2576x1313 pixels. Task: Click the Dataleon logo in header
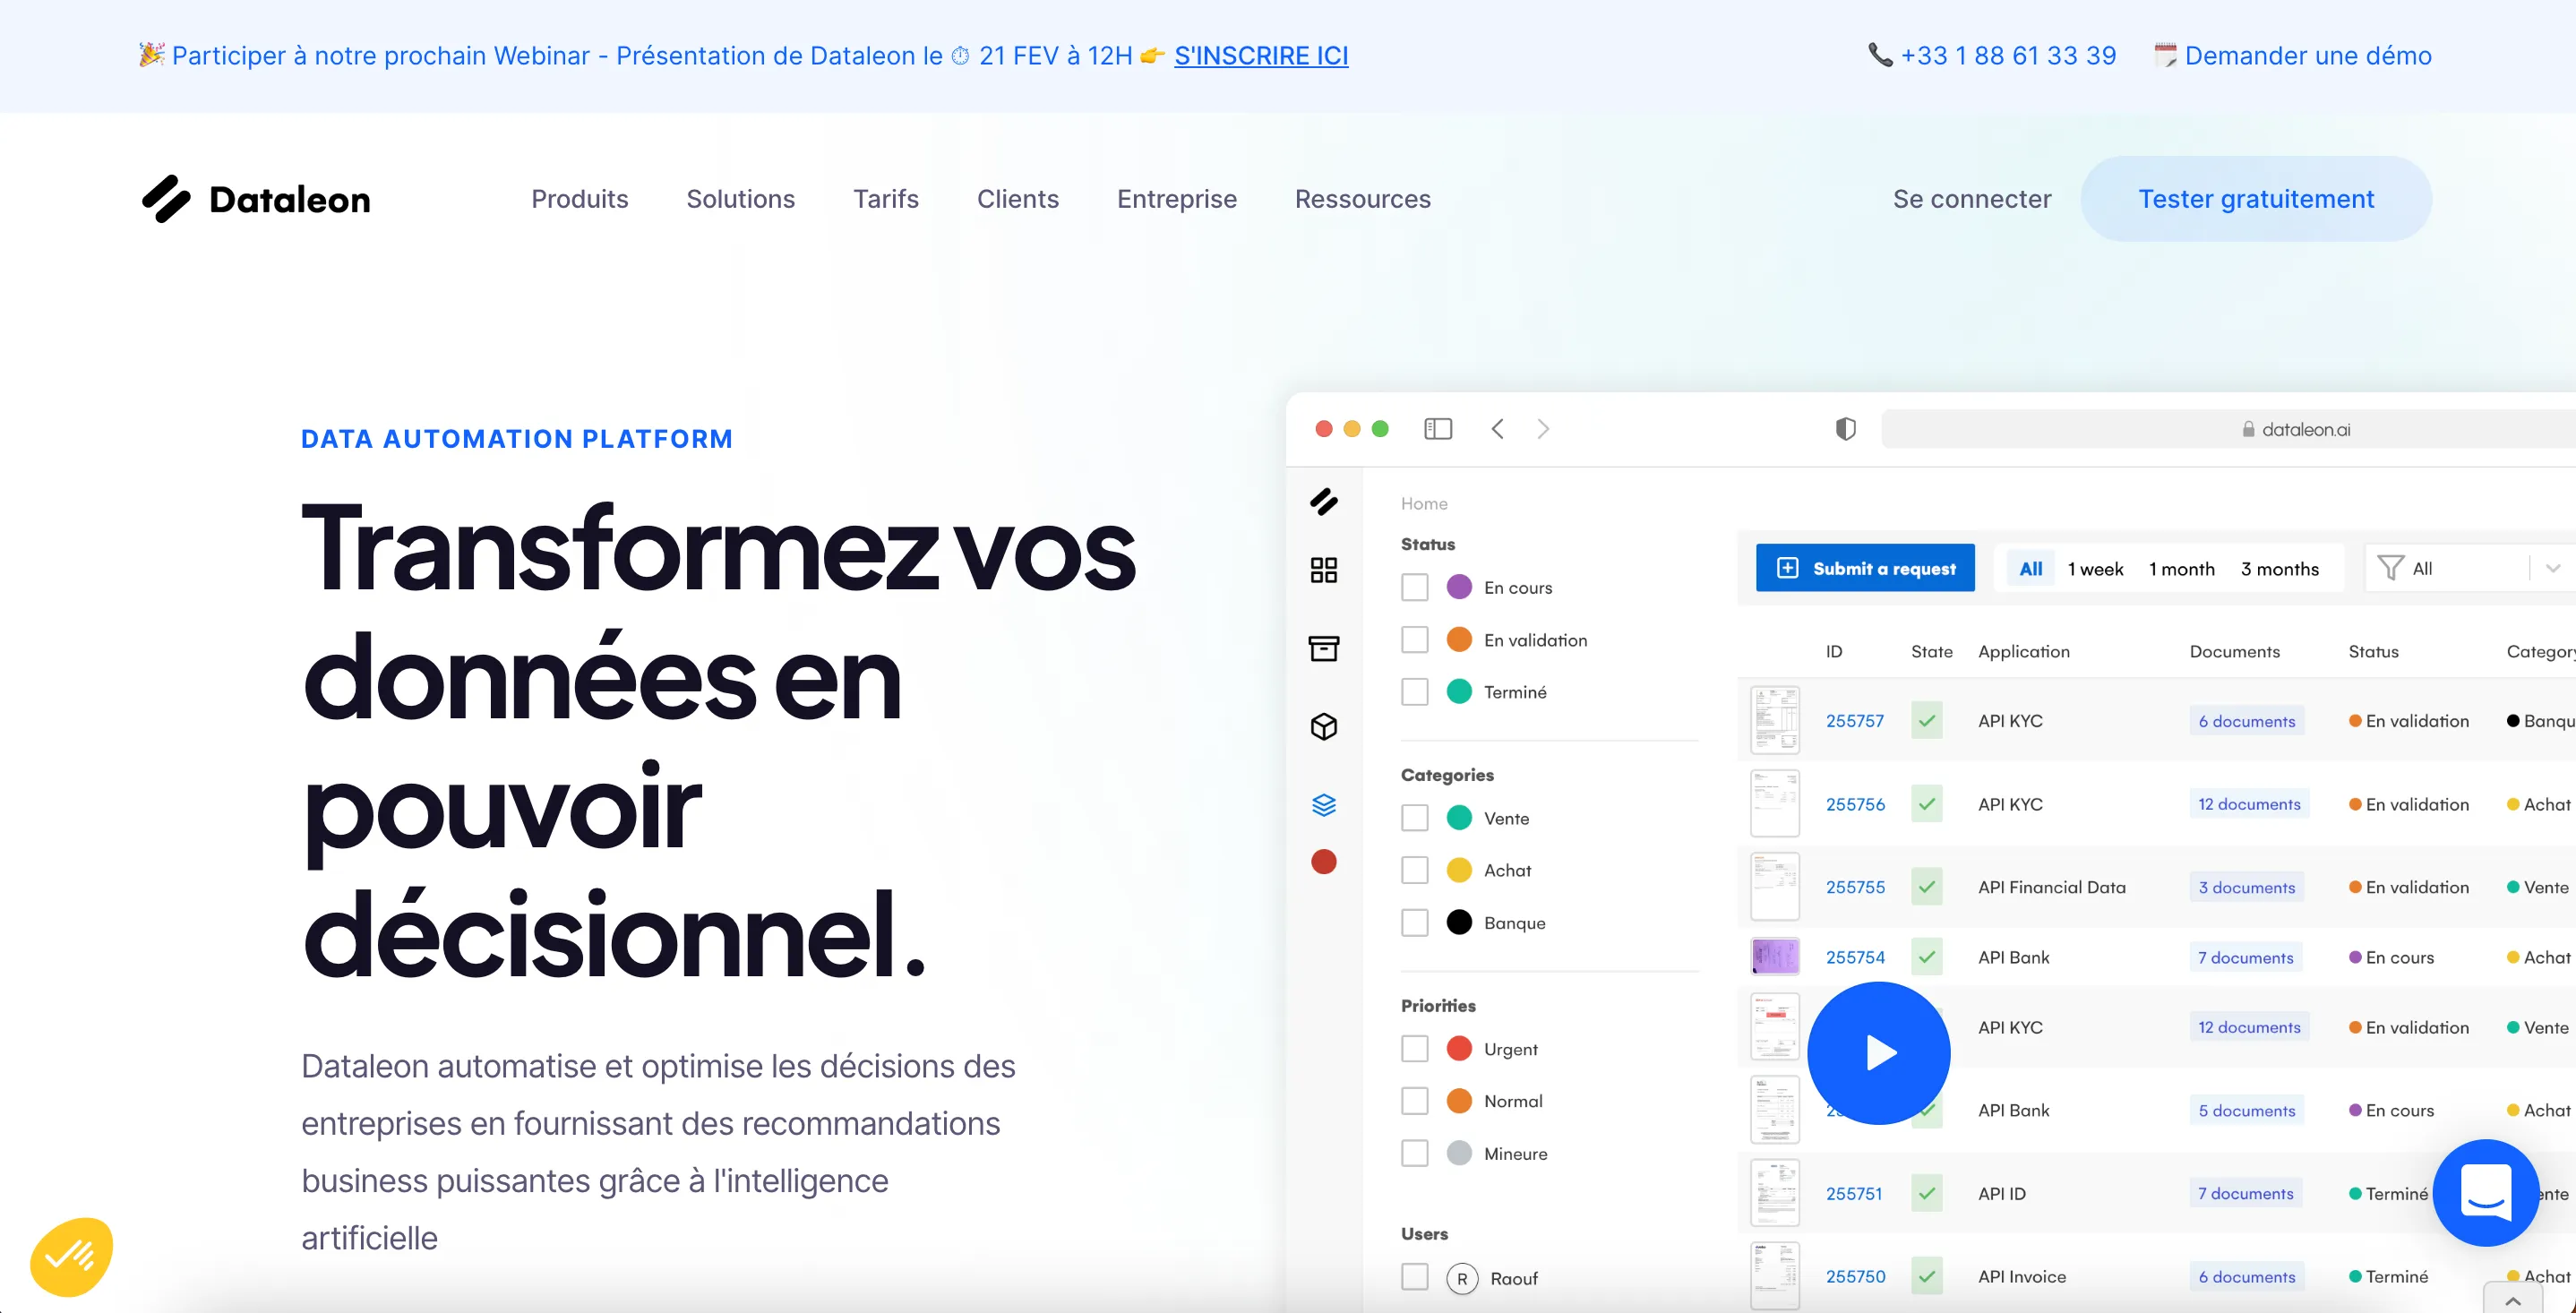[x=256, y=199]
